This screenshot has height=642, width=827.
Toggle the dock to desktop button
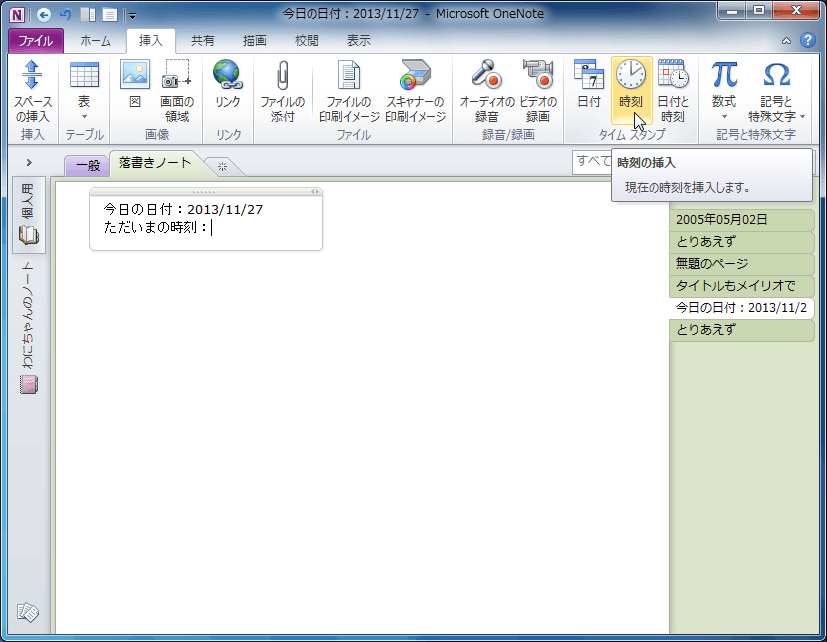tap(88, 15)
